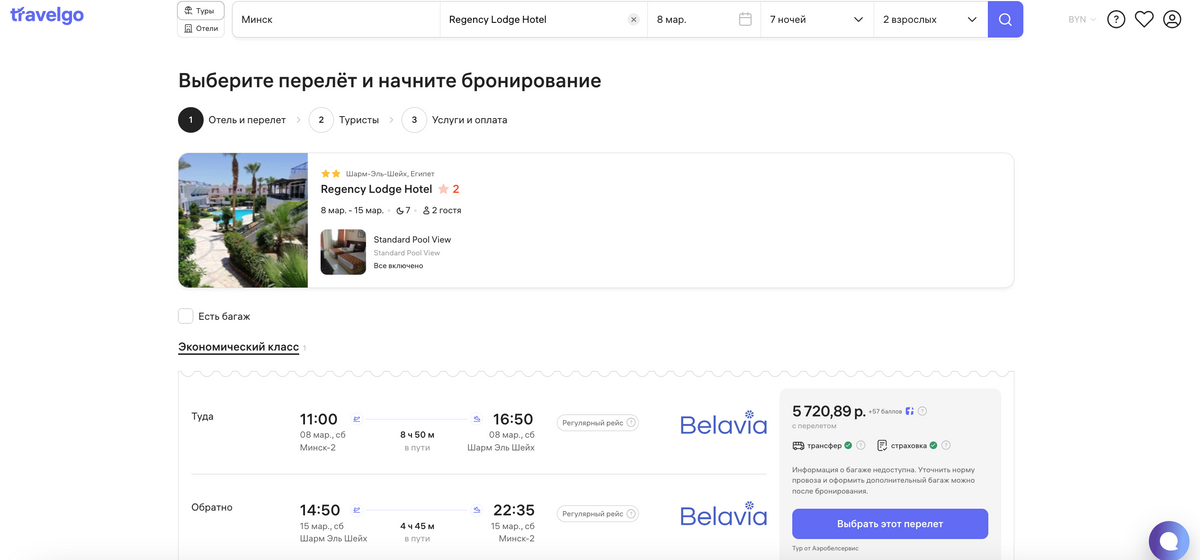
Task: Click the Минск departure city field
Action: (336, 20)
